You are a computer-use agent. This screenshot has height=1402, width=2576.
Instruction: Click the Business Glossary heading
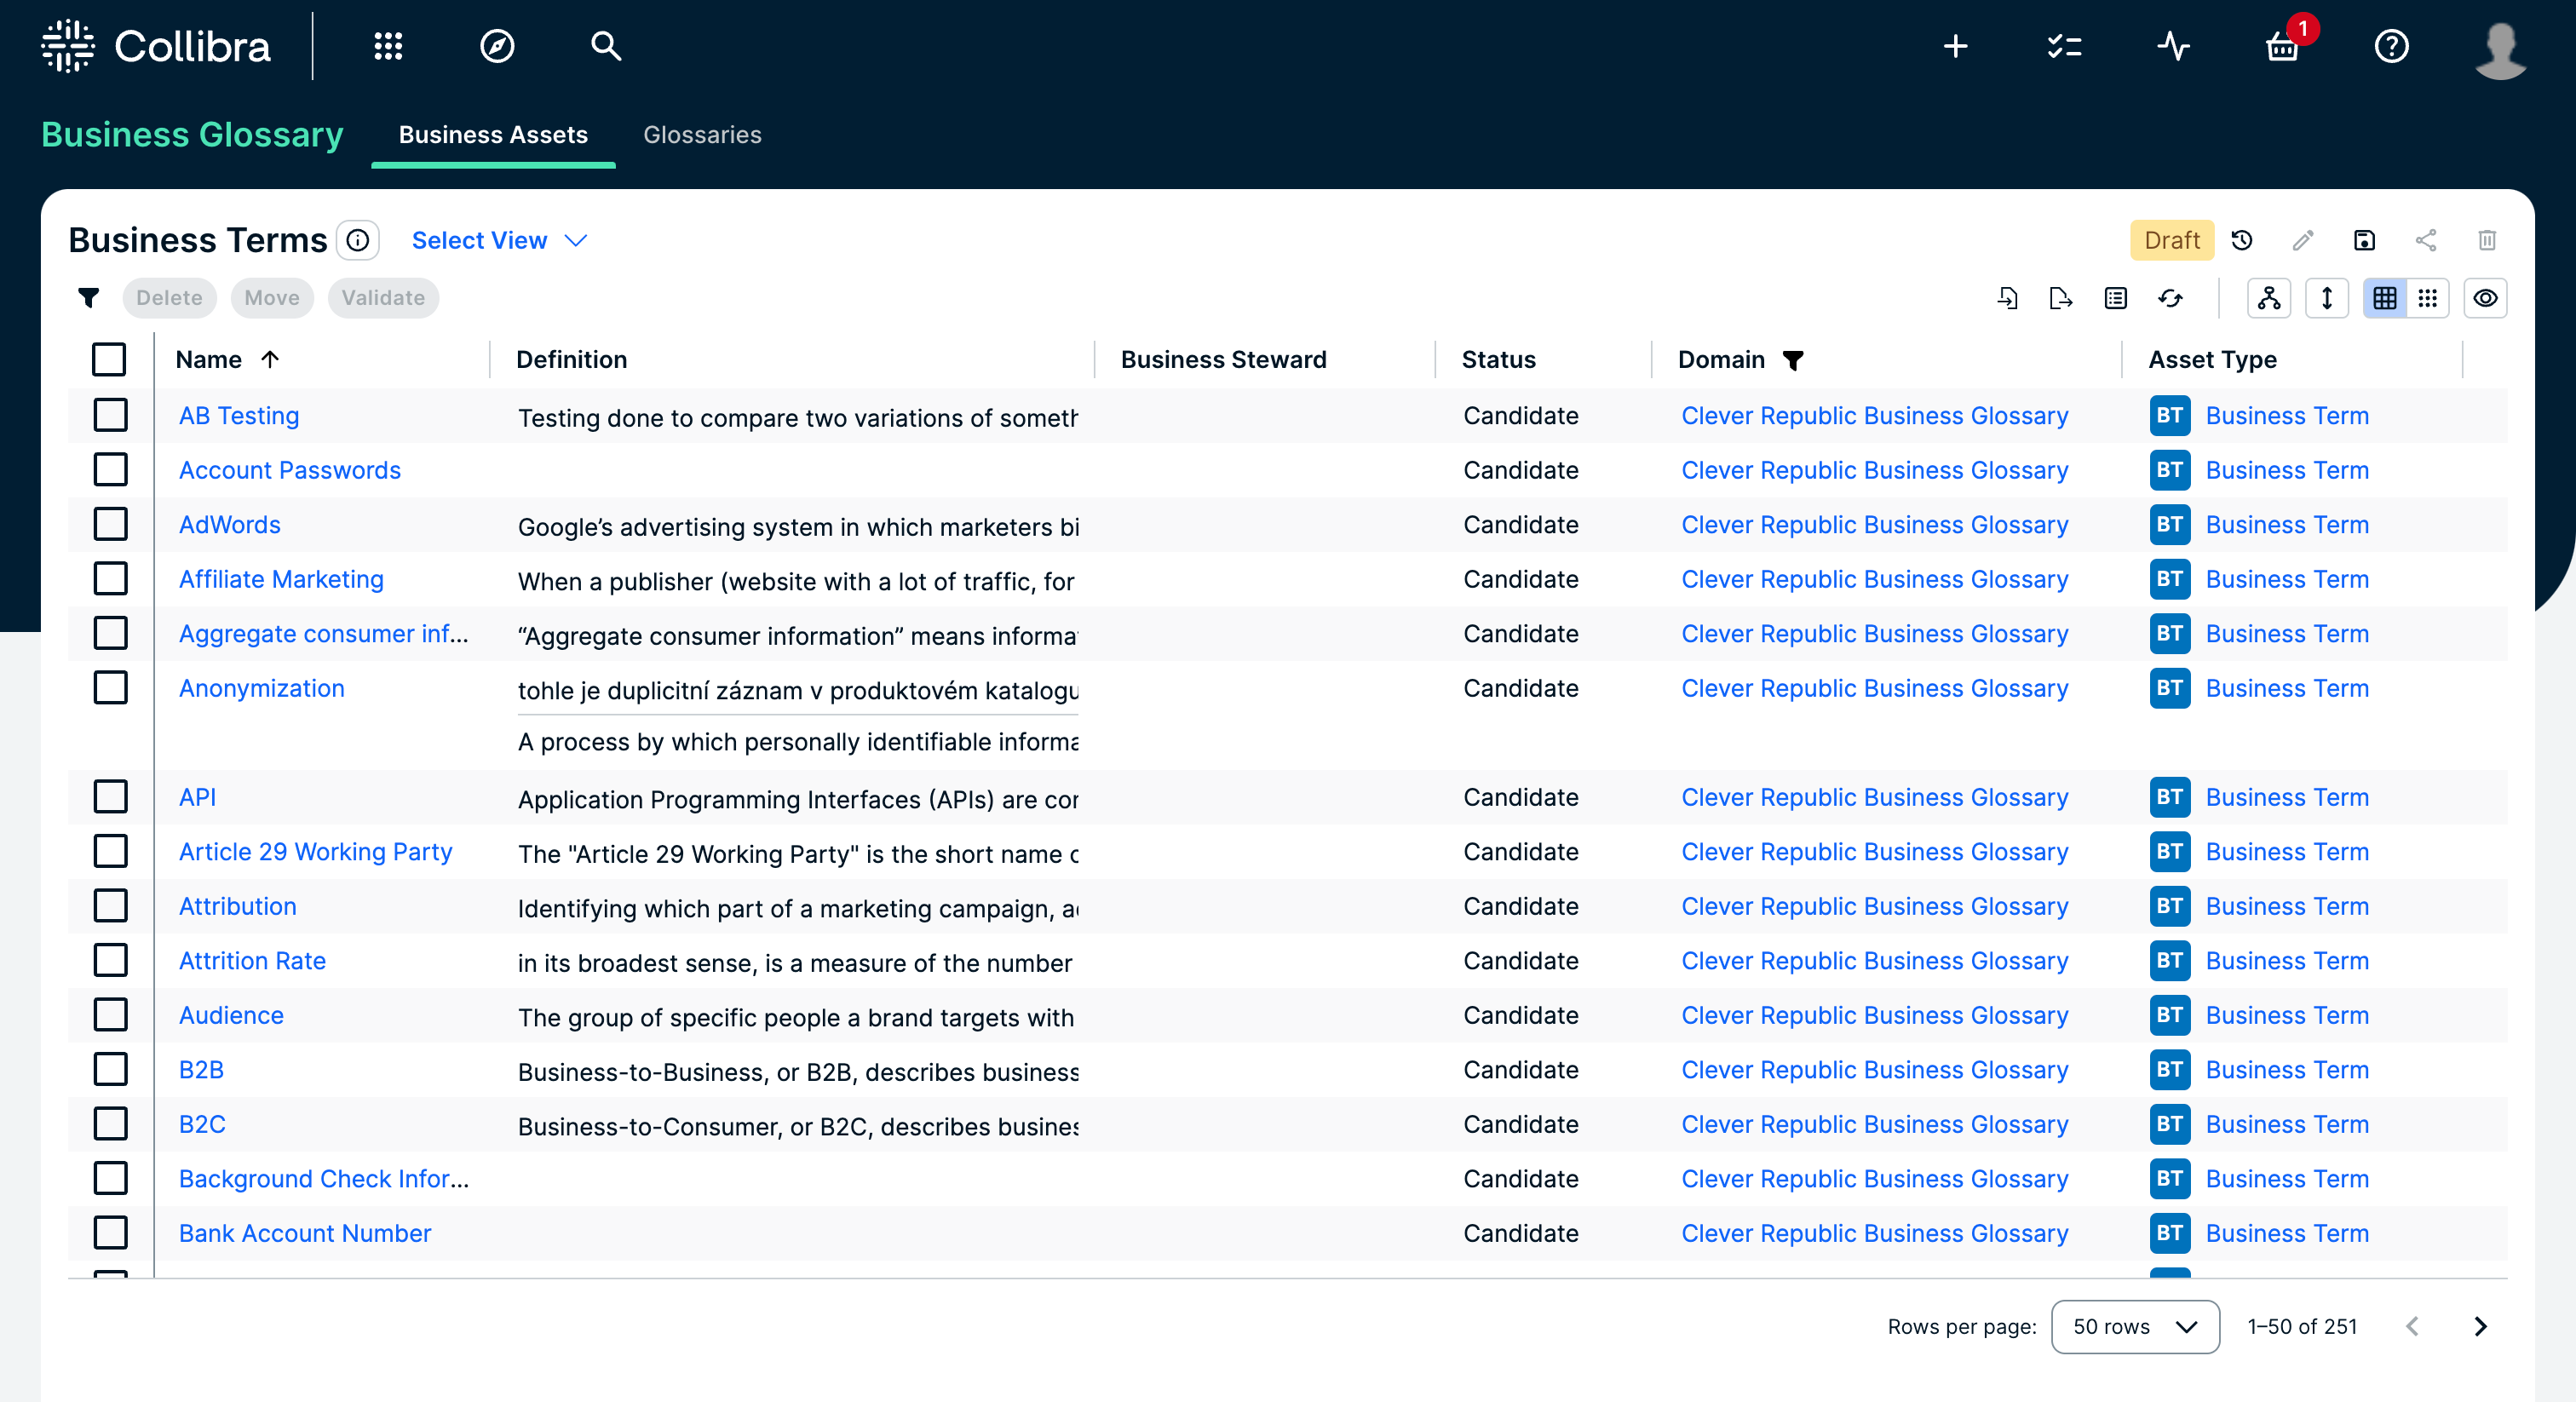pos(192,135)
